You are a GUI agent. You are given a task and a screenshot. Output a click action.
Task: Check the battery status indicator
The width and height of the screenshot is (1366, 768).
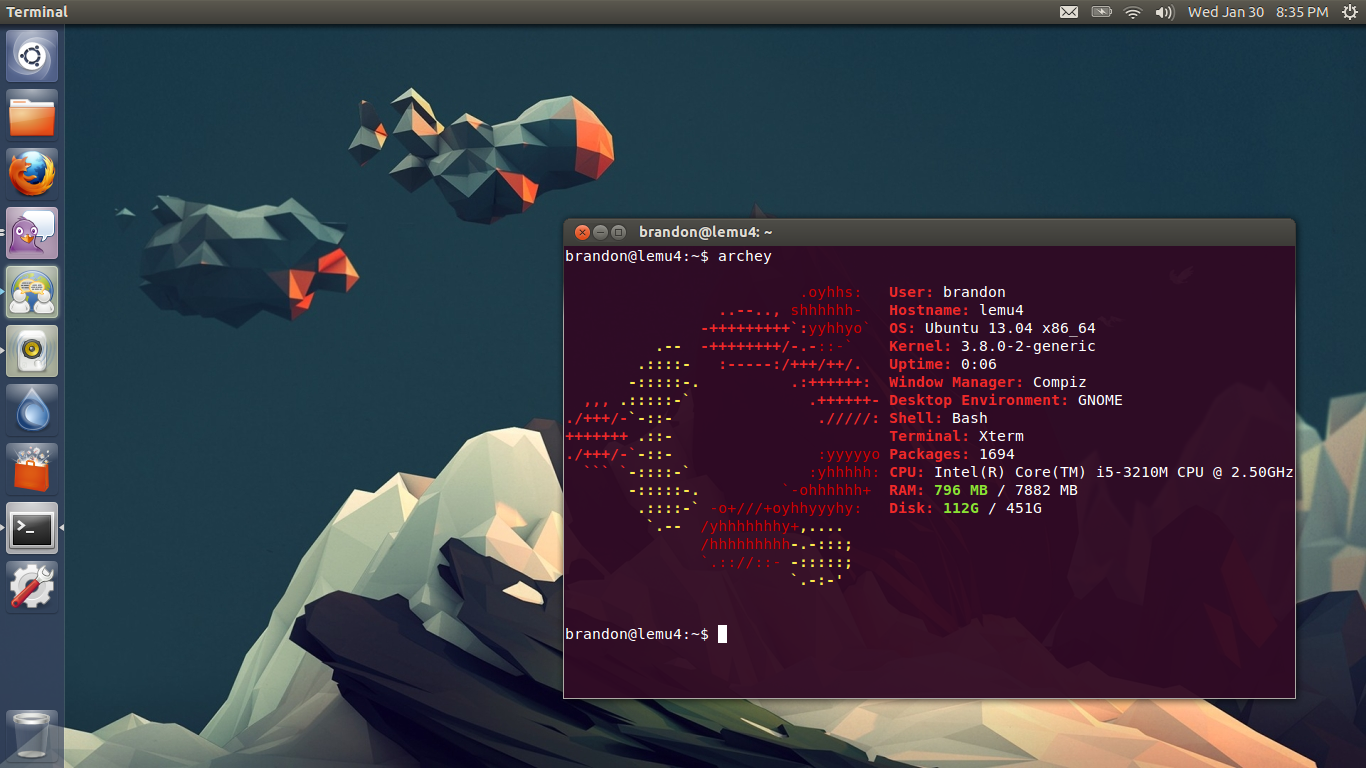coord(1100,12)
